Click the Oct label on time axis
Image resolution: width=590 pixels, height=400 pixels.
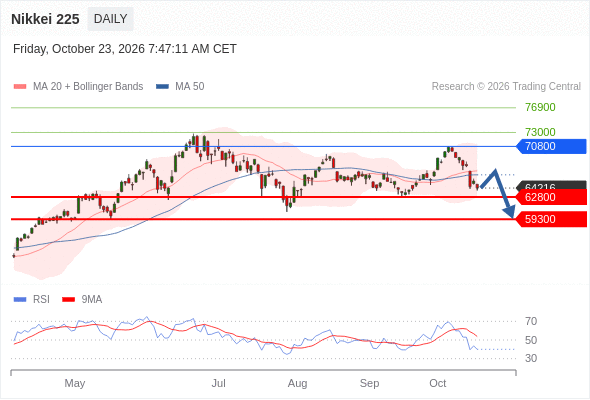point(438,383)
